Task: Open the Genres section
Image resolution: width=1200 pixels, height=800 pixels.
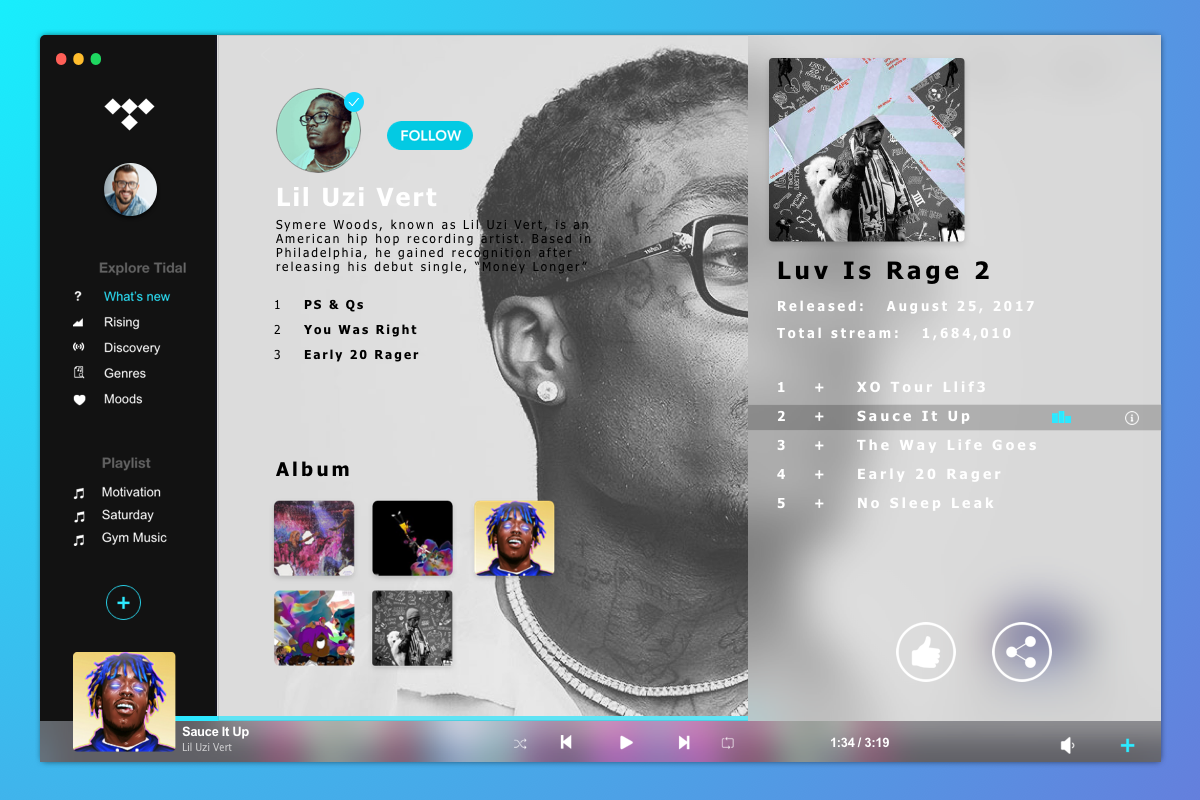Action: click(125, 373)
